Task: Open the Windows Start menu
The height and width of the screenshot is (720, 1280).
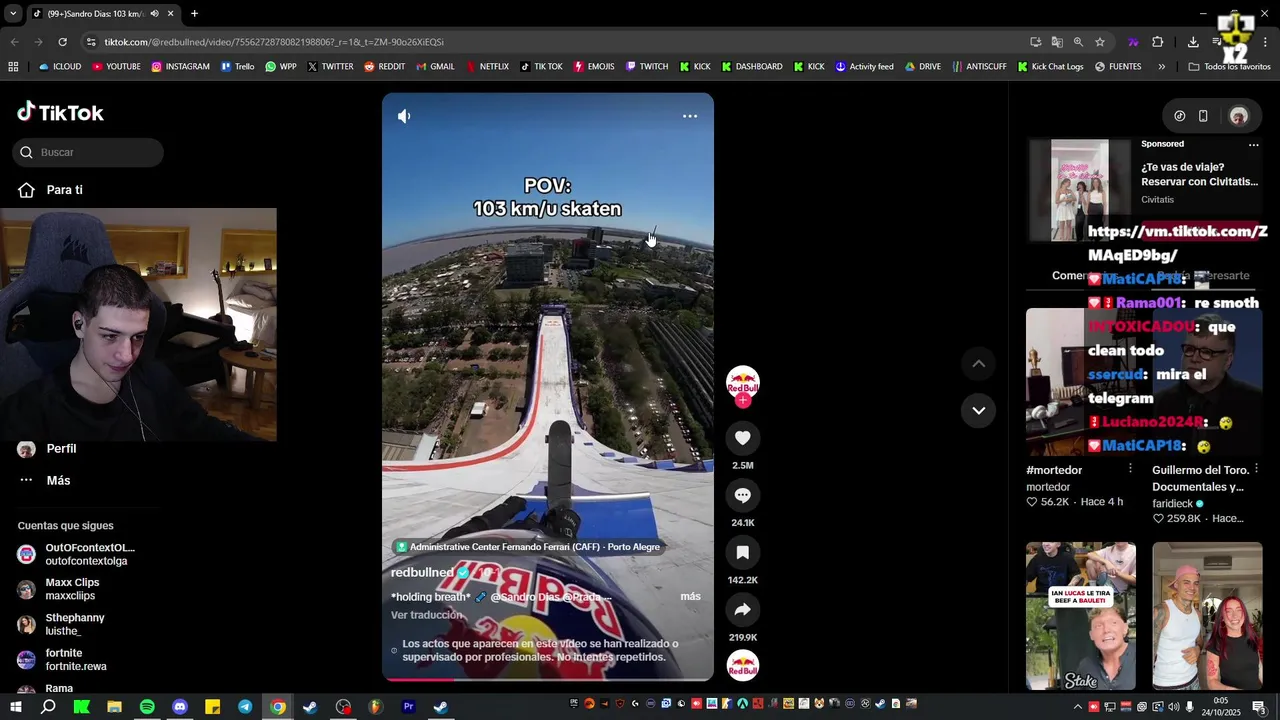Action: pyautogui.click(x=15, y=707)
